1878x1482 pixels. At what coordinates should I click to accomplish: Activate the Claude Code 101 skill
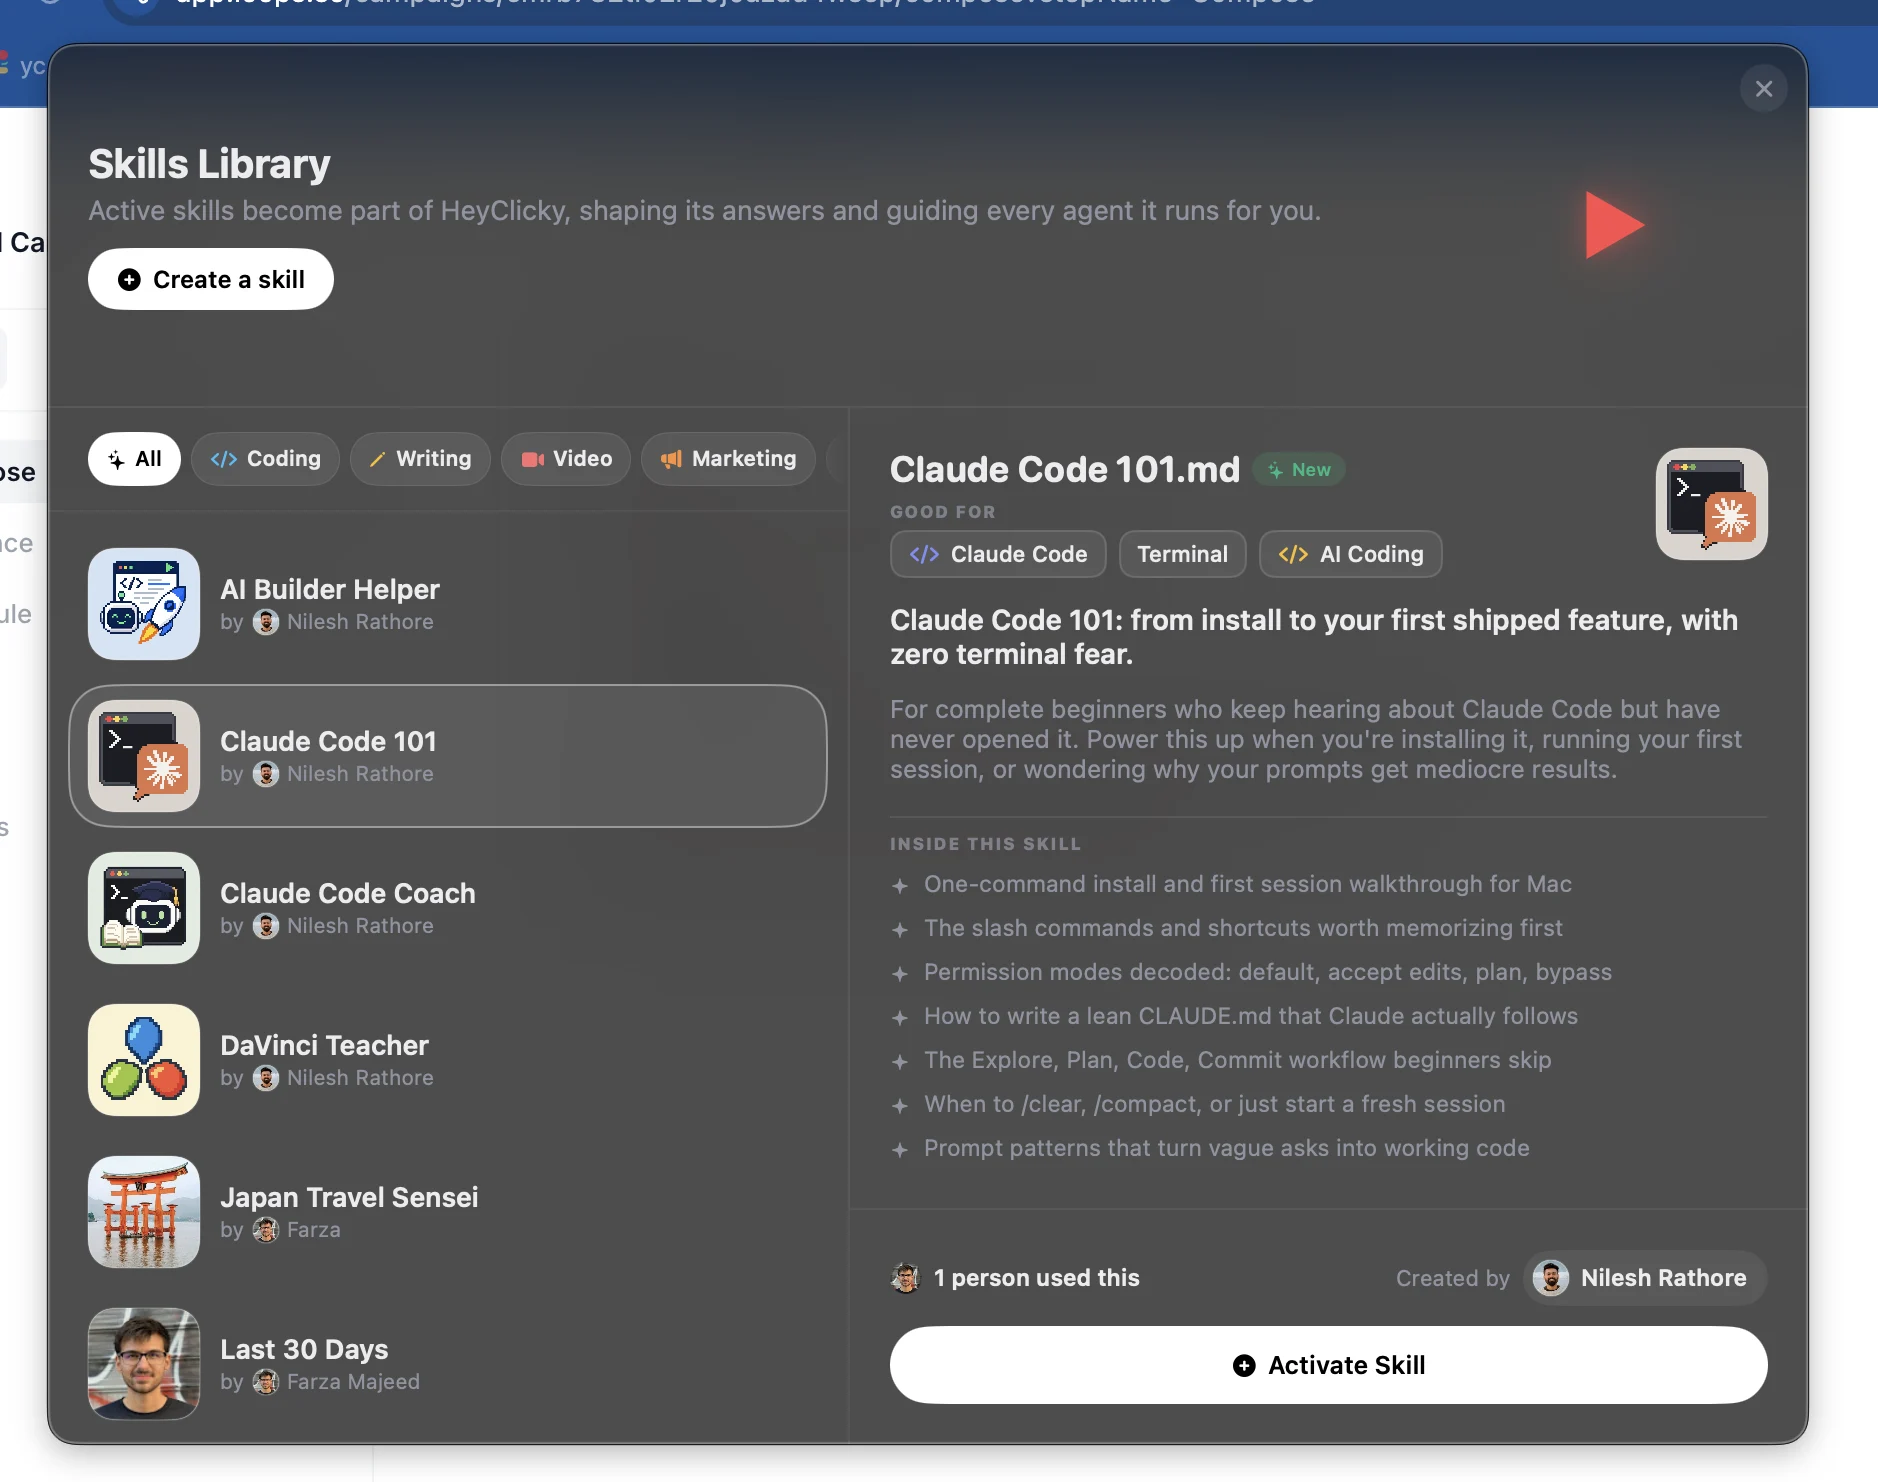click(1328, 1365)
